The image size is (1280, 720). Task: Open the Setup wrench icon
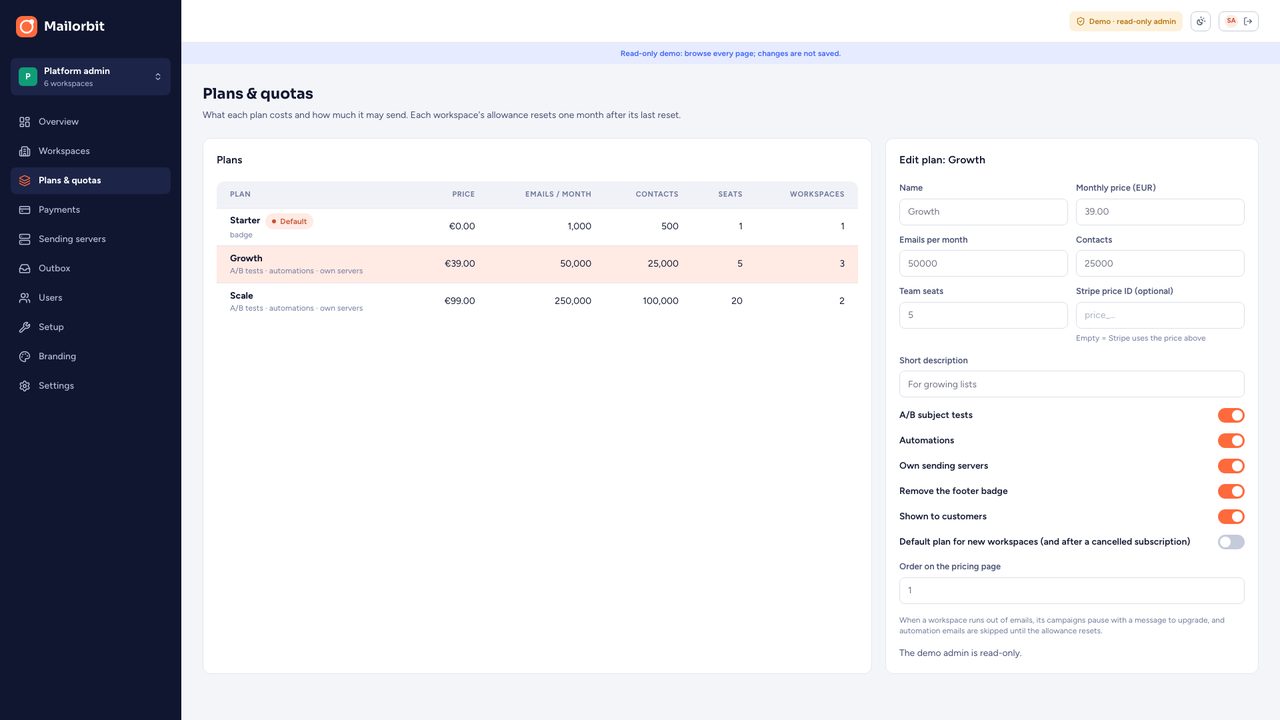[x=25, y=327]
